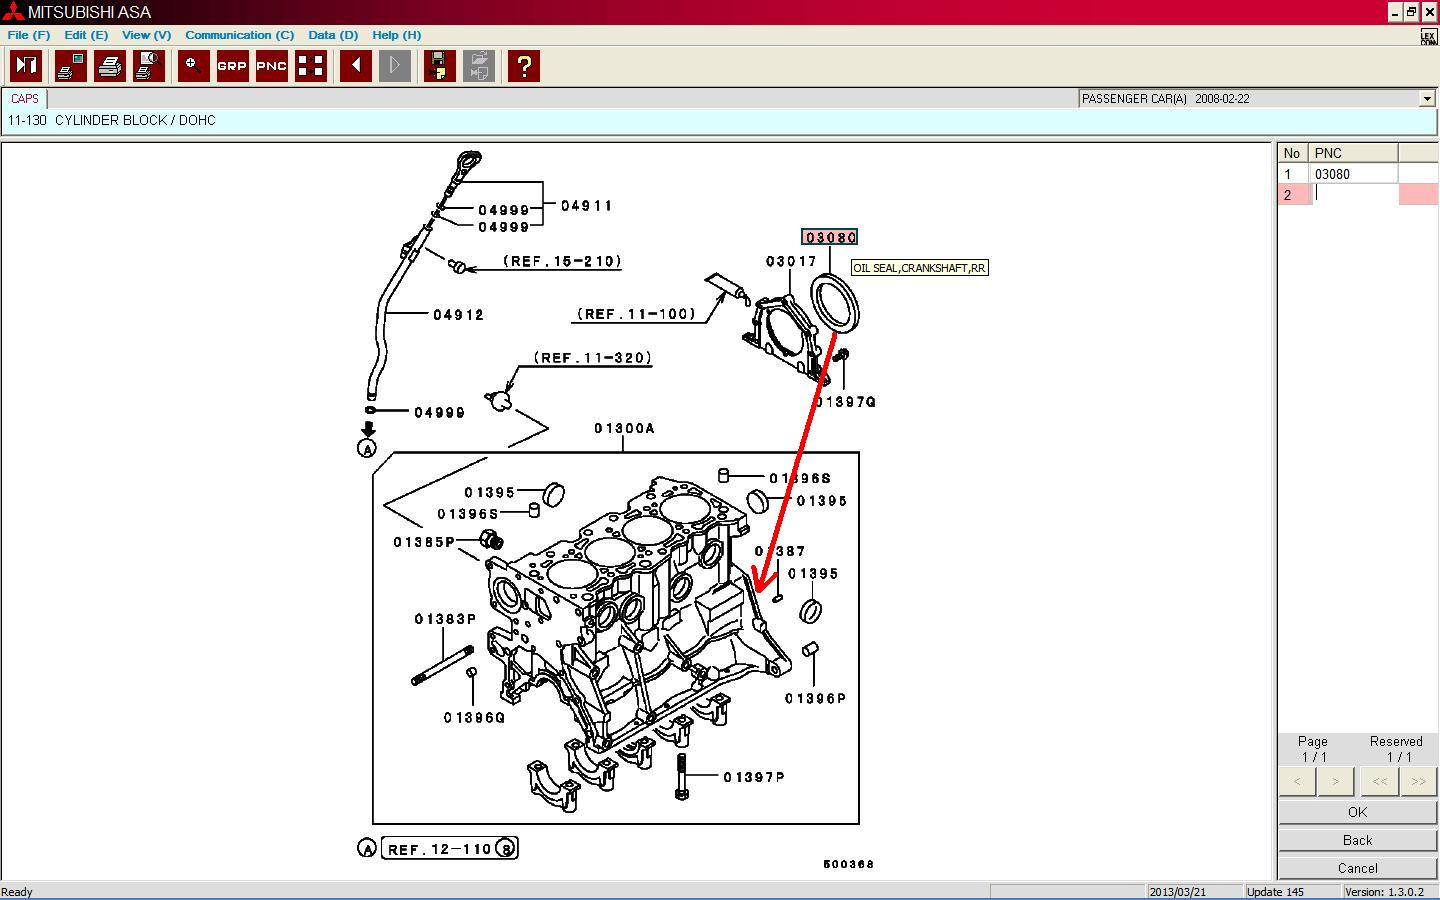Click the single right arrow page button

pyautogui.click(x=1335, y=782)
